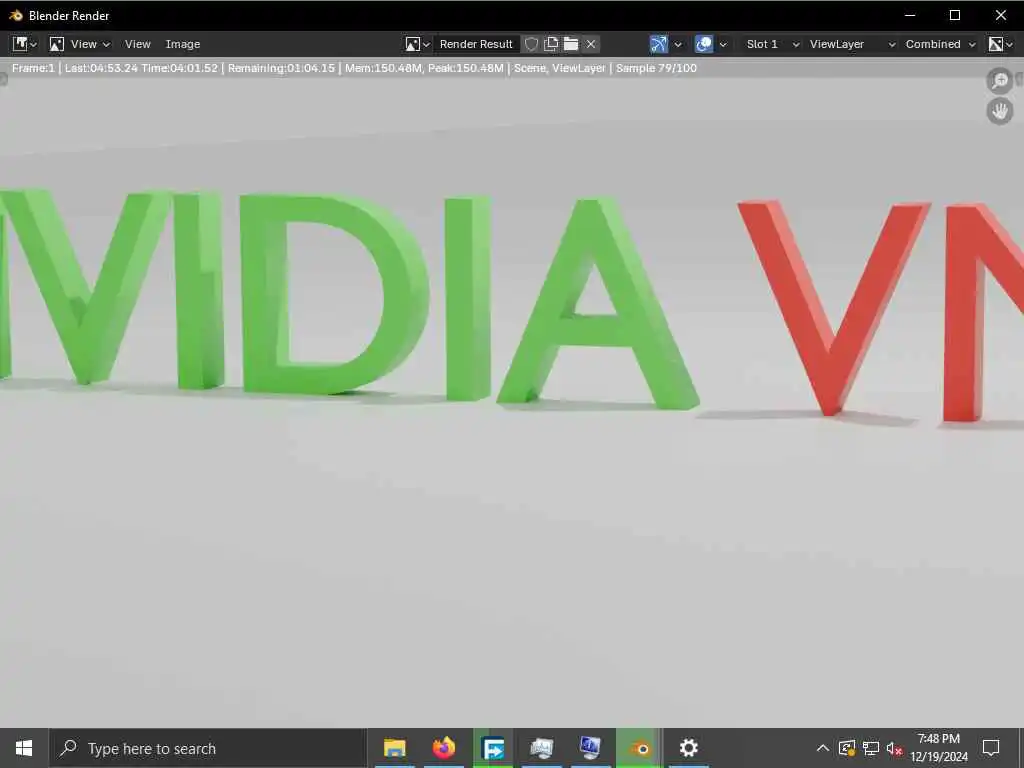Expand overlays options dropdown arrow
The width and height of the screenshot is (1024, 768).
pos(723,44)
